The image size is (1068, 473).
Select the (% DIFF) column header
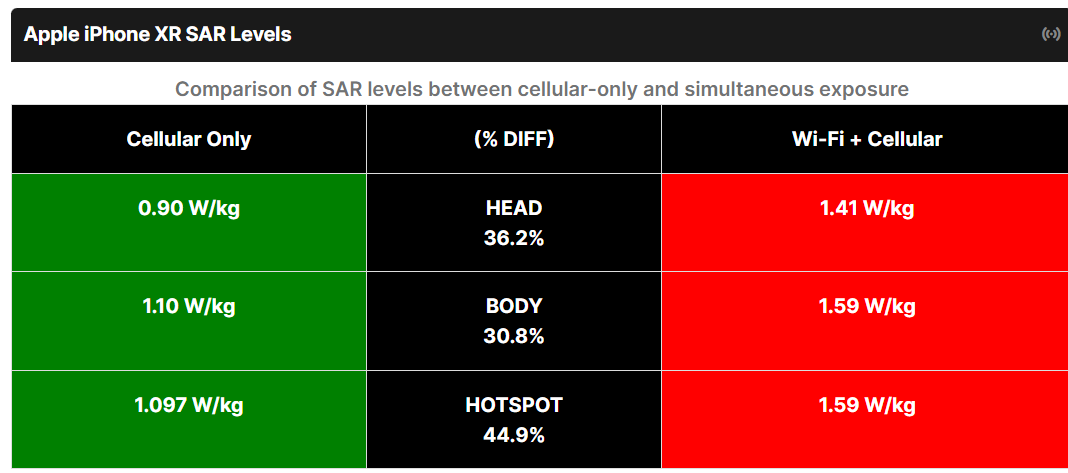click(514, 139)
